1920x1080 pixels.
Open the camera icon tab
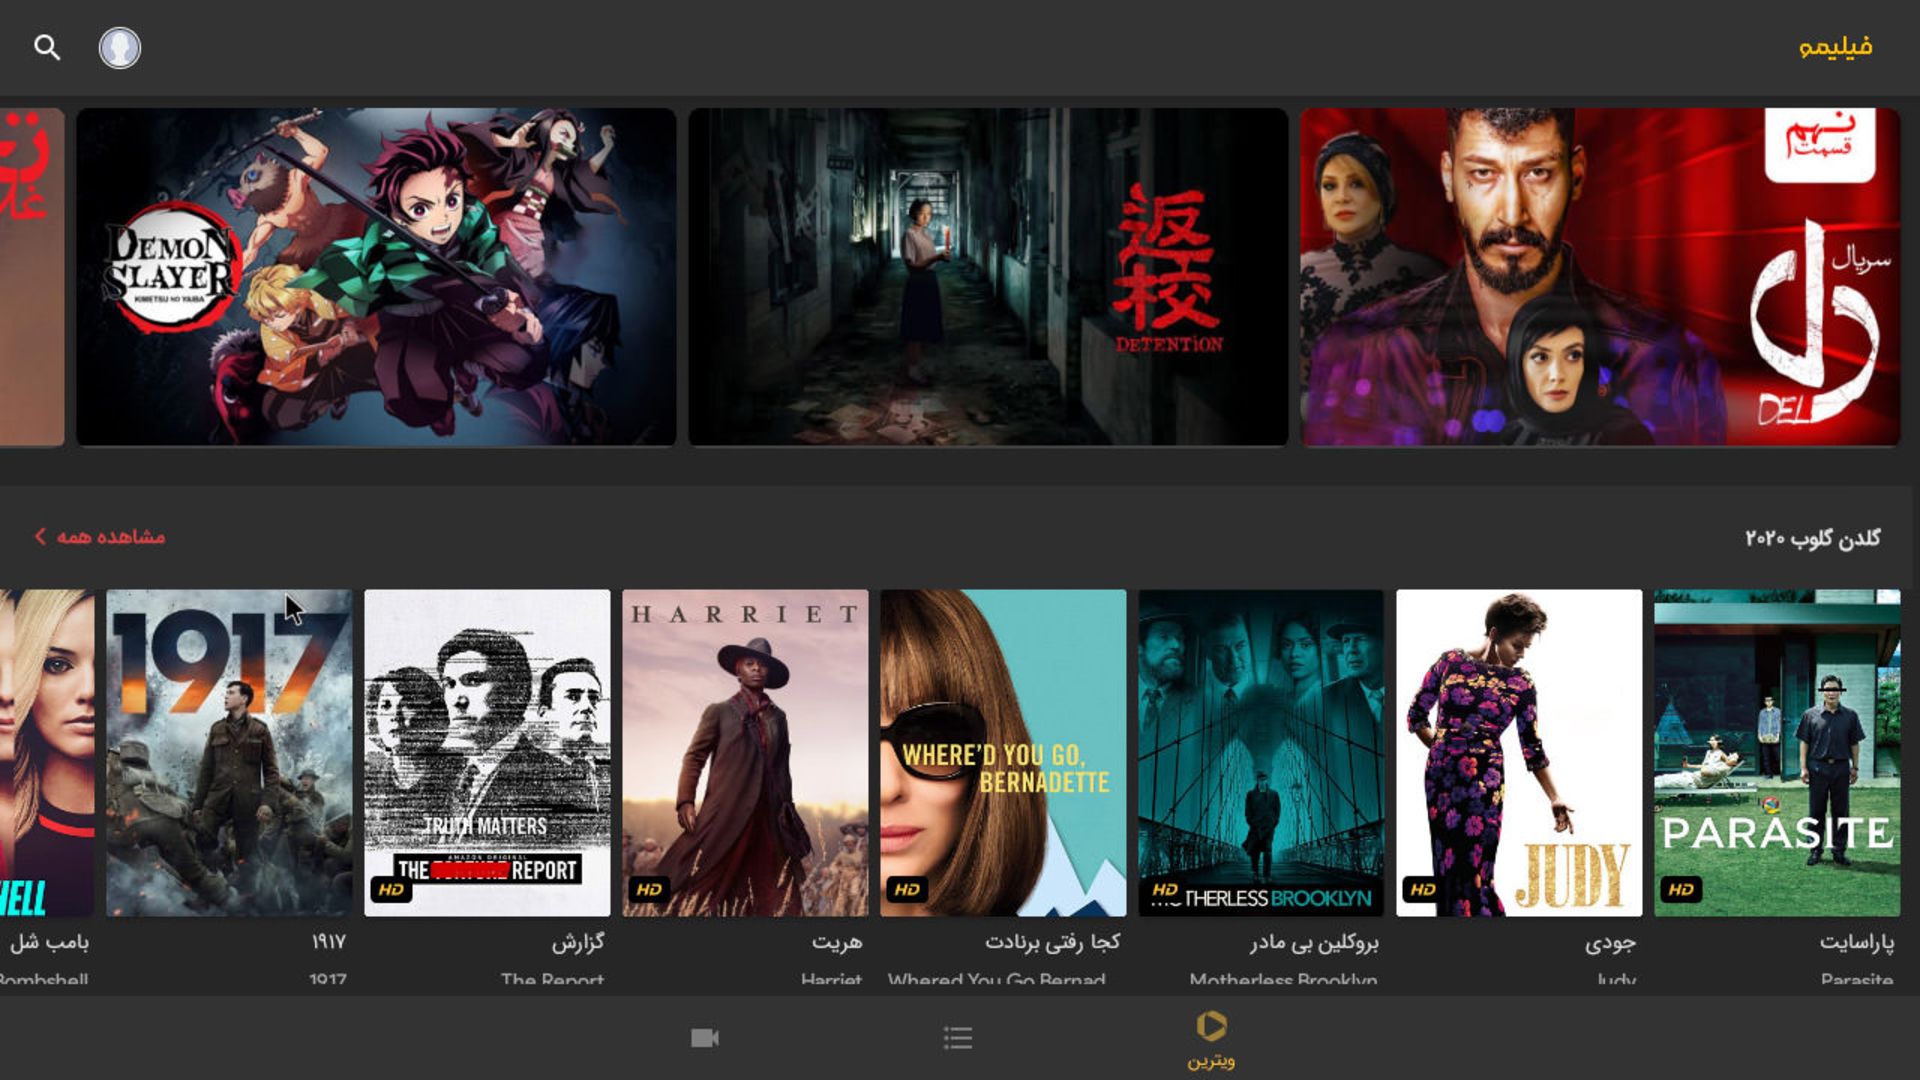[705, 1038]
